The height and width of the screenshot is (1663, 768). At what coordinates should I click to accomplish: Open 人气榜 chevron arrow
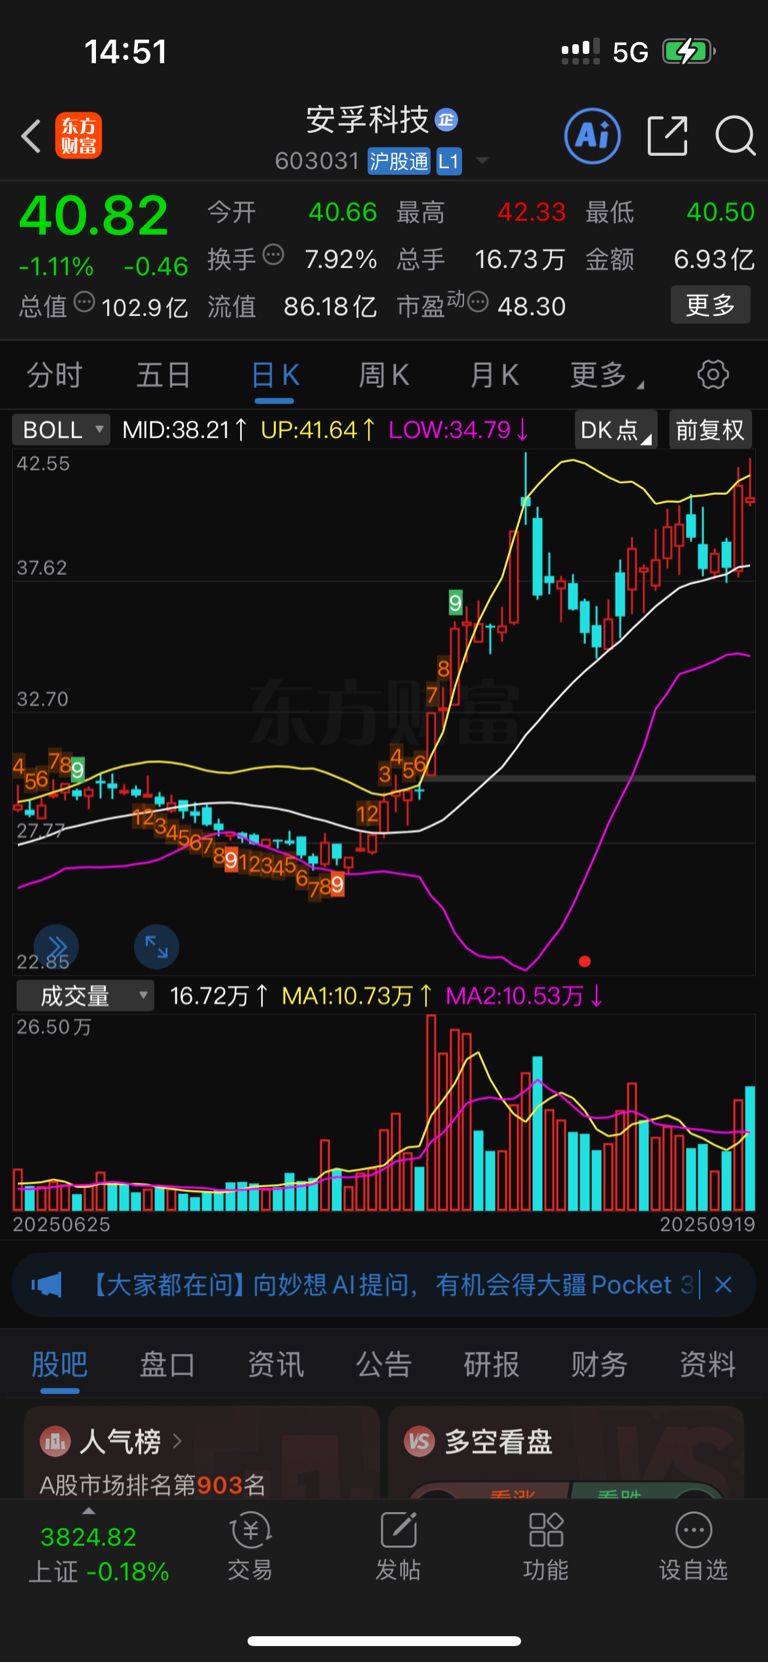tap(178, 1441)
